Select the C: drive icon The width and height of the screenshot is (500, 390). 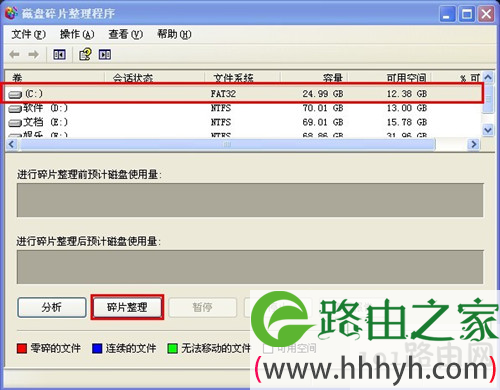pyautogui.click(x=15, y=95)
